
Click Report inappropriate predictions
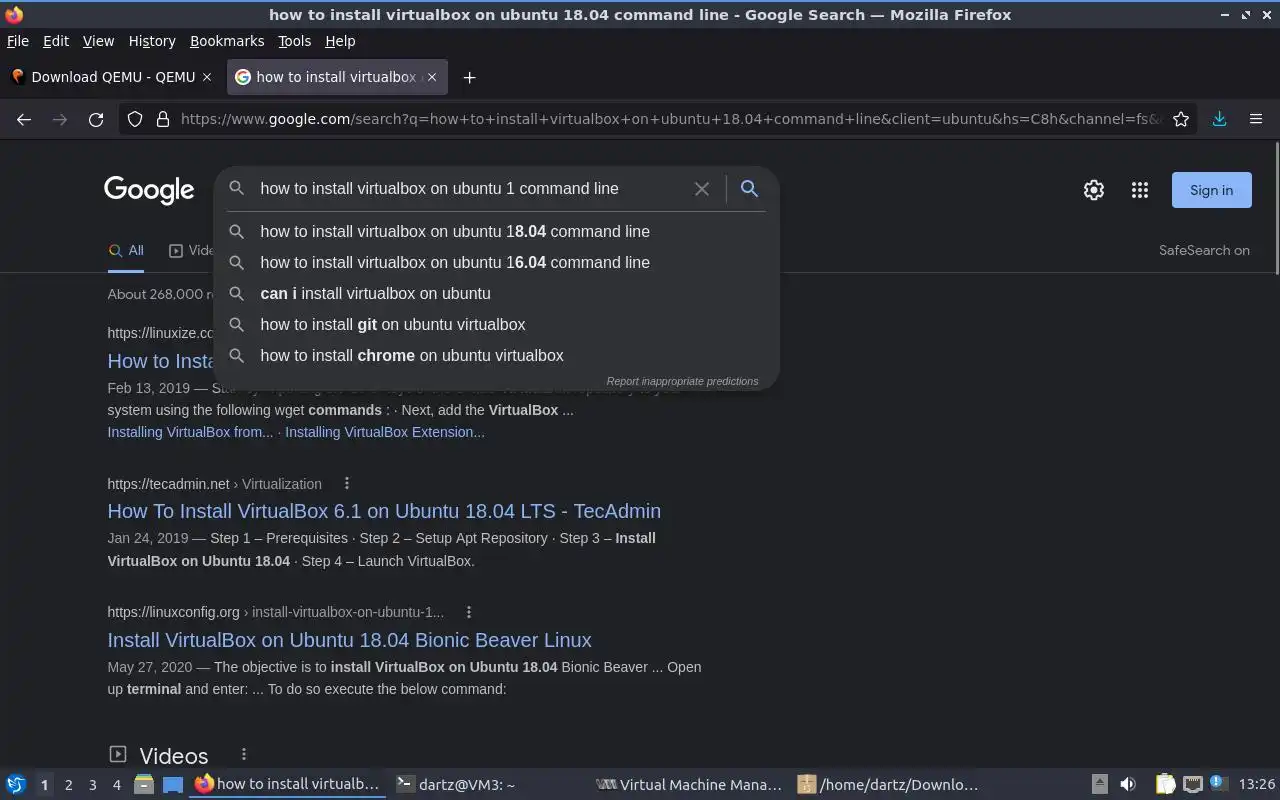[x=682, y=381]
